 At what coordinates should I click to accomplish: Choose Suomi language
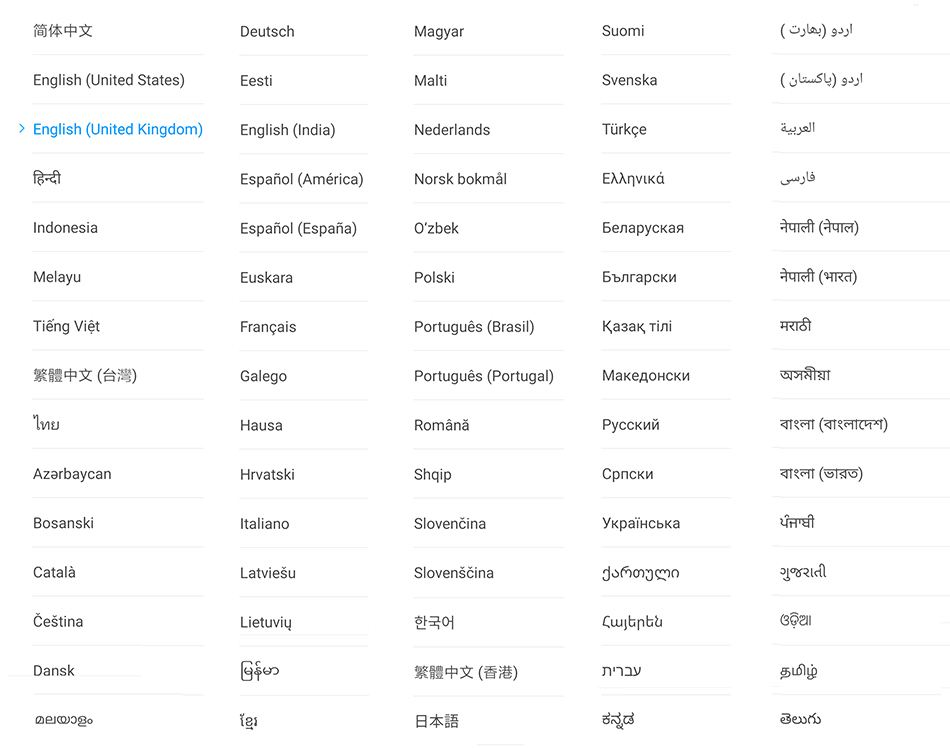click(623, 31)
